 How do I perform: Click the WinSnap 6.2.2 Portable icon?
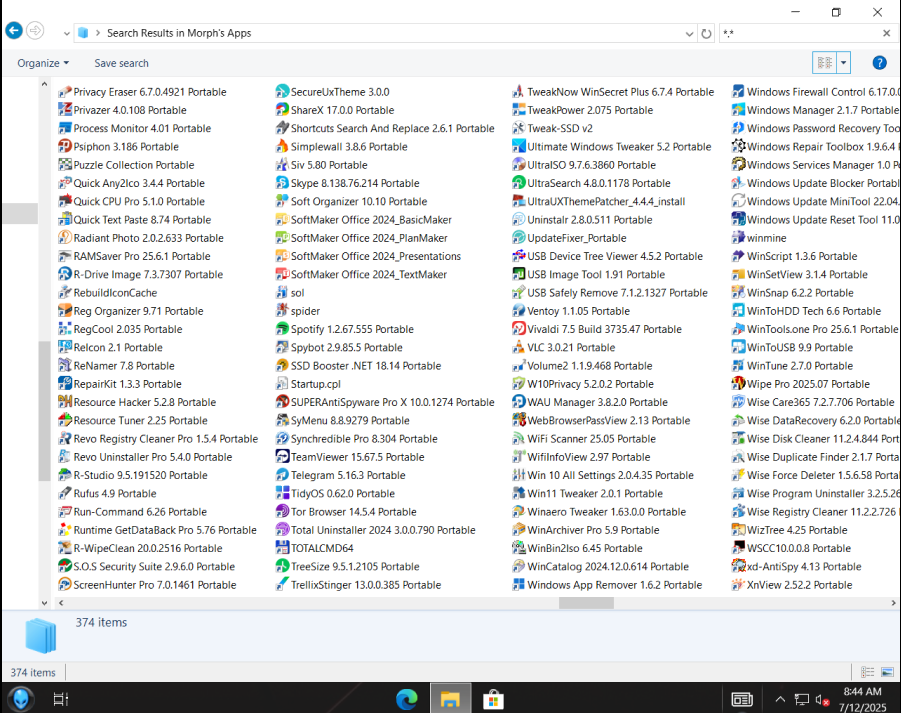coord(738,292)
